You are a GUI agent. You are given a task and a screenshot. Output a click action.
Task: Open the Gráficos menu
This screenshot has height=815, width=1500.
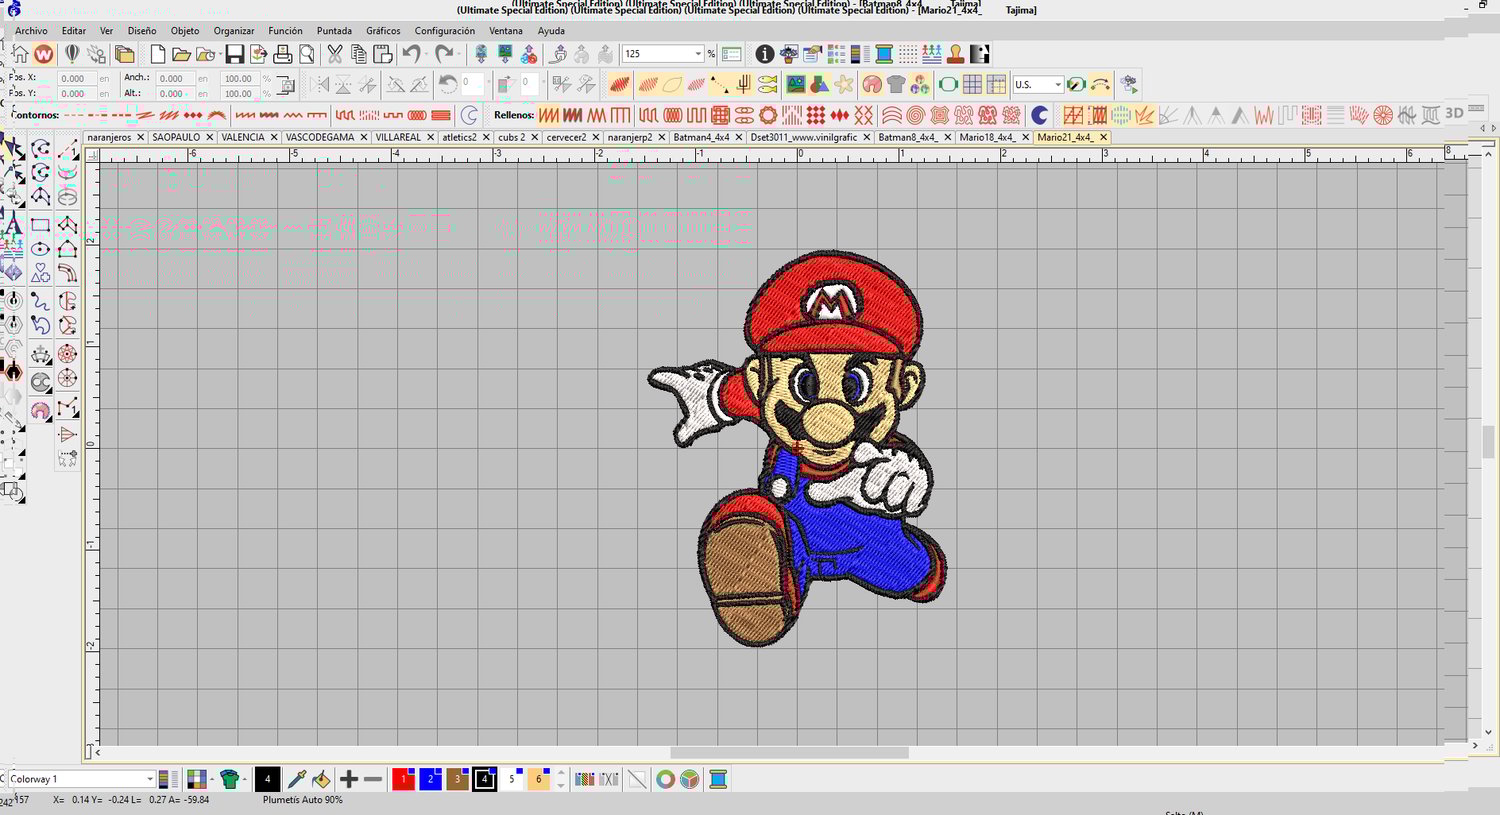(383, 31)
